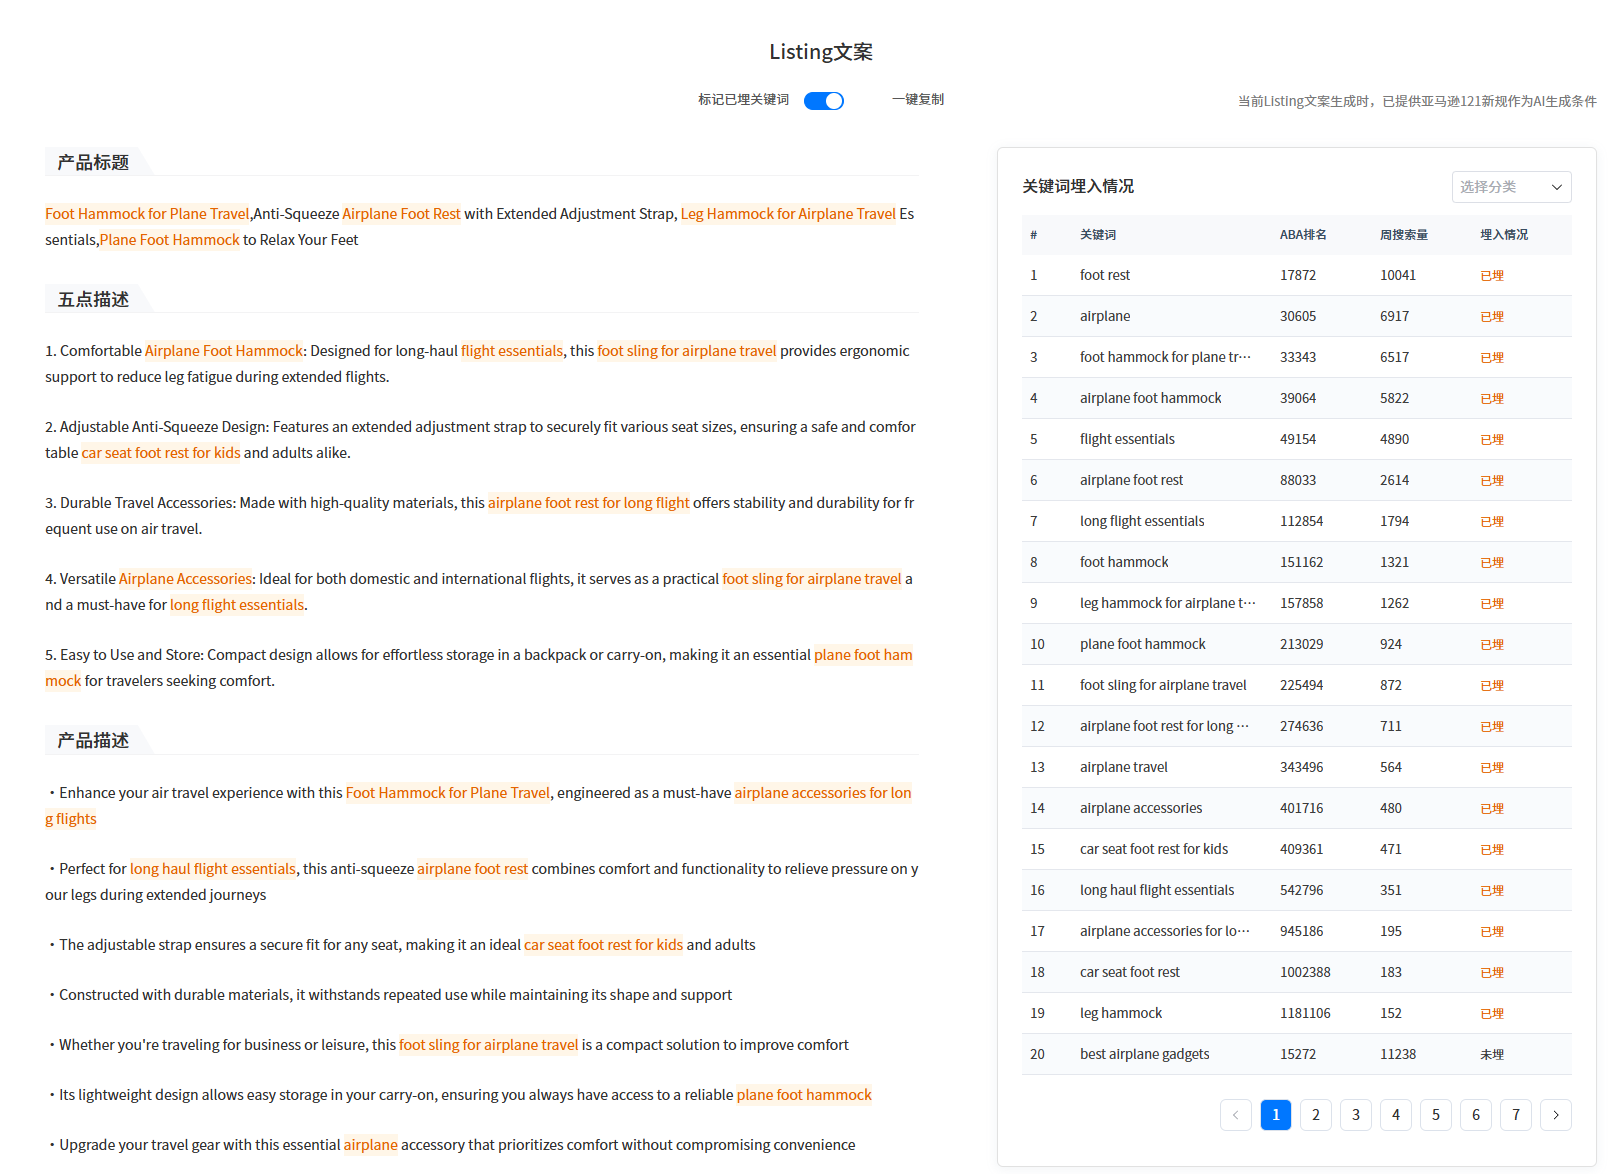Image resolution: width=1608 pixels, height=1174 pixels.
Task: Click highlighted 'Airplane Accessories' in bullet 4
Action: point(185,579)
